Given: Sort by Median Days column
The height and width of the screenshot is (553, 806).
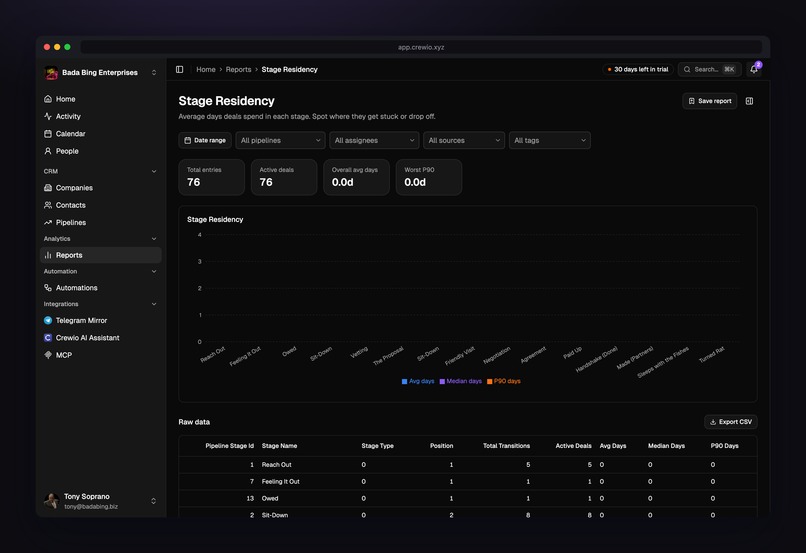Looking at the screenshot, I should pyautogui.click(x=666, y=446).
